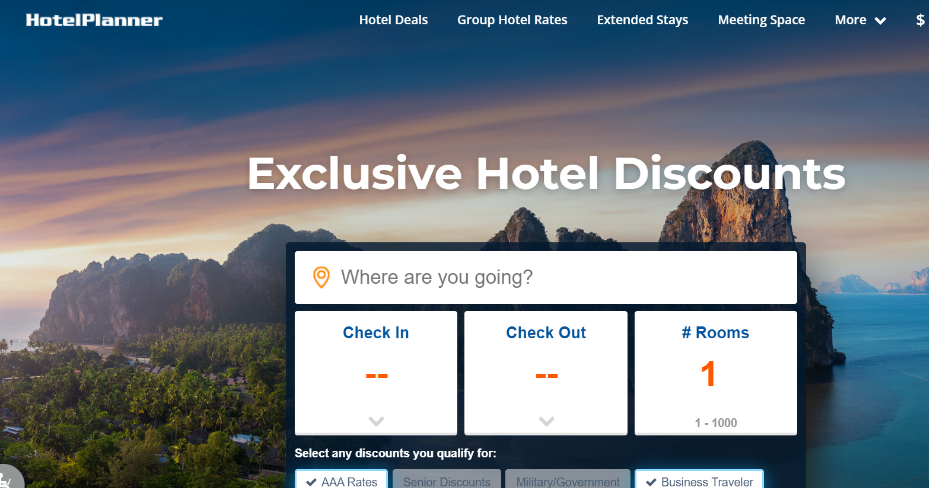929x488 pixels.
Task: Enable the Senior Discounts option
Action: pyautogui.click(x=447, y=480)
